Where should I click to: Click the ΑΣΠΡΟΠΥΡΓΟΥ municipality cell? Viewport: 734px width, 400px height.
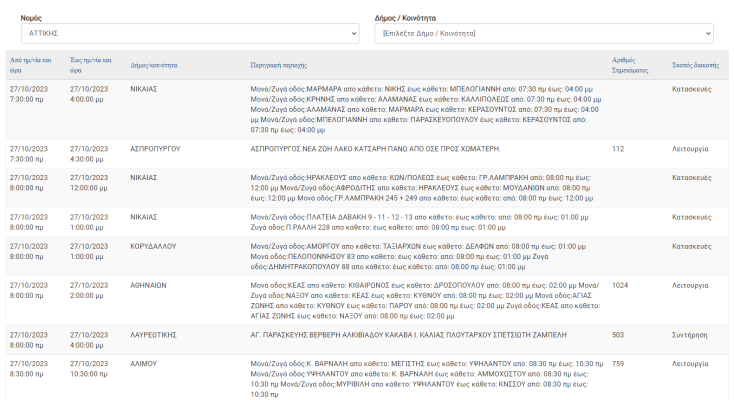pyautogui.click(x=155, y=148)
